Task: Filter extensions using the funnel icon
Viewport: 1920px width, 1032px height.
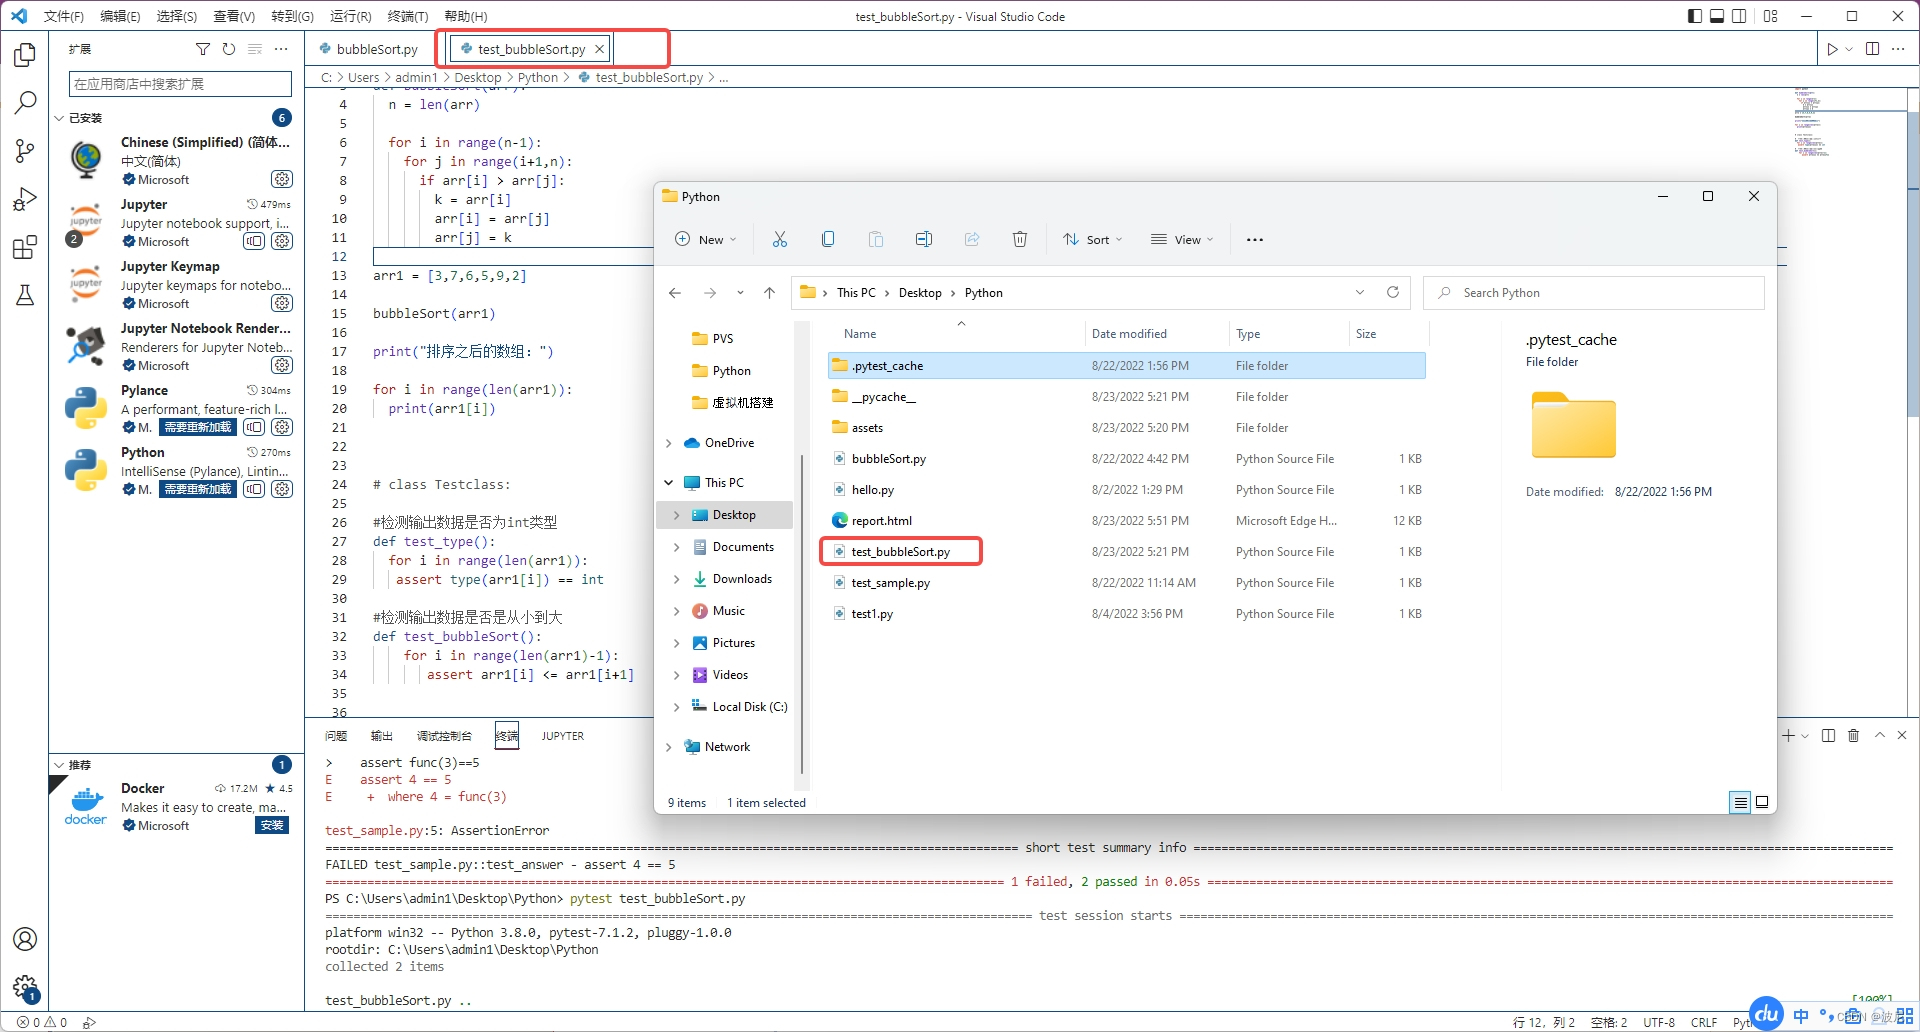Action: pos(203,49)
